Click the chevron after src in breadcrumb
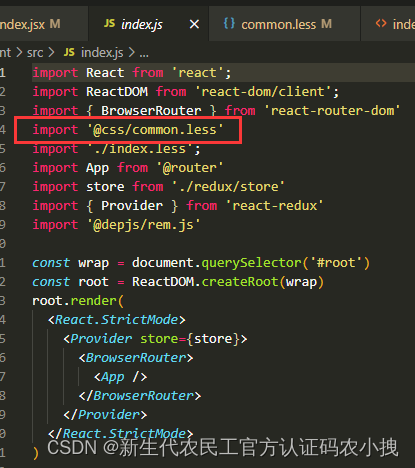 (51, 53)
